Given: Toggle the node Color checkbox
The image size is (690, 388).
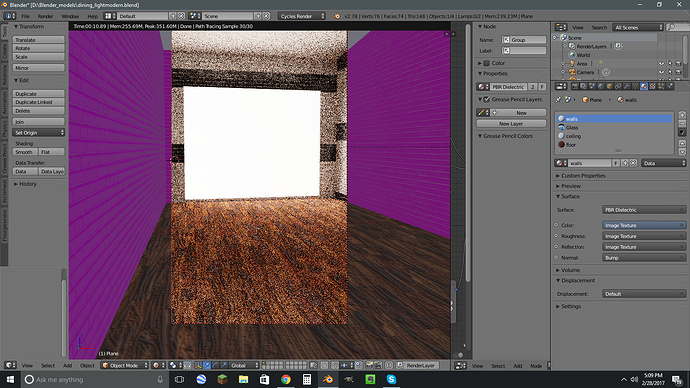Looking at the screenshot, I should coord(487,63).
